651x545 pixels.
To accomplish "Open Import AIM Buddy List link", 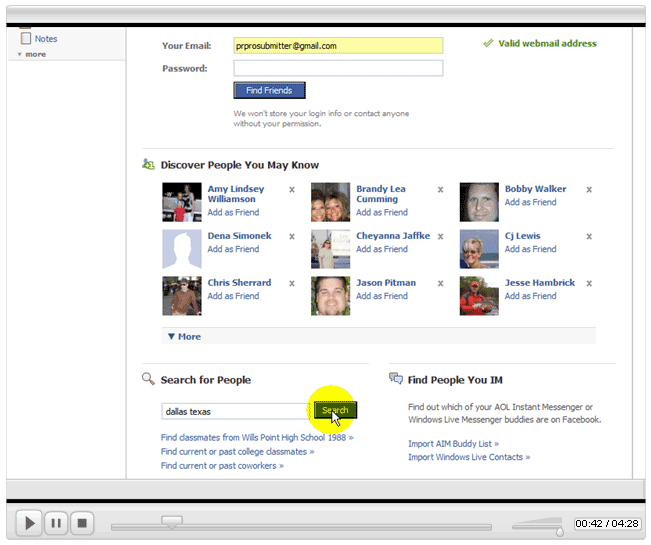I will (453, 444).
